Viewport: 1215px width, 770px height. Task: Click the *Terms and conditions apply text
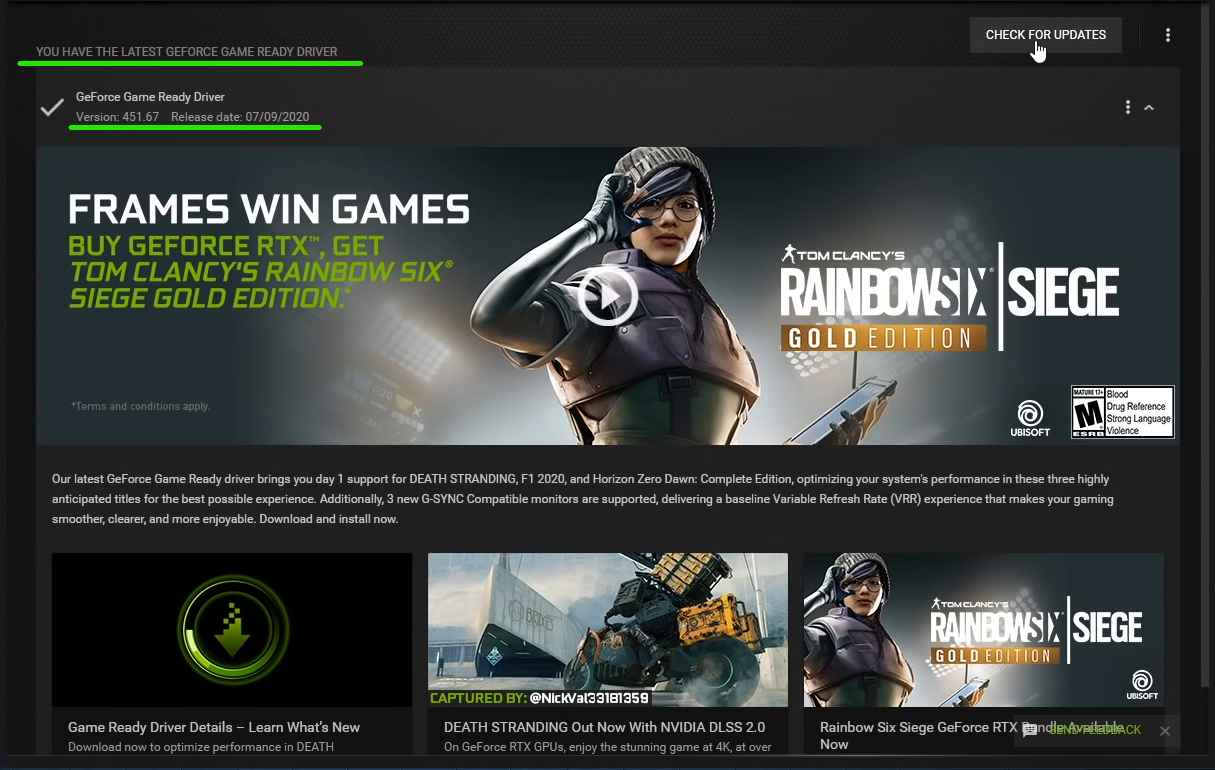[x=140, y=406]
